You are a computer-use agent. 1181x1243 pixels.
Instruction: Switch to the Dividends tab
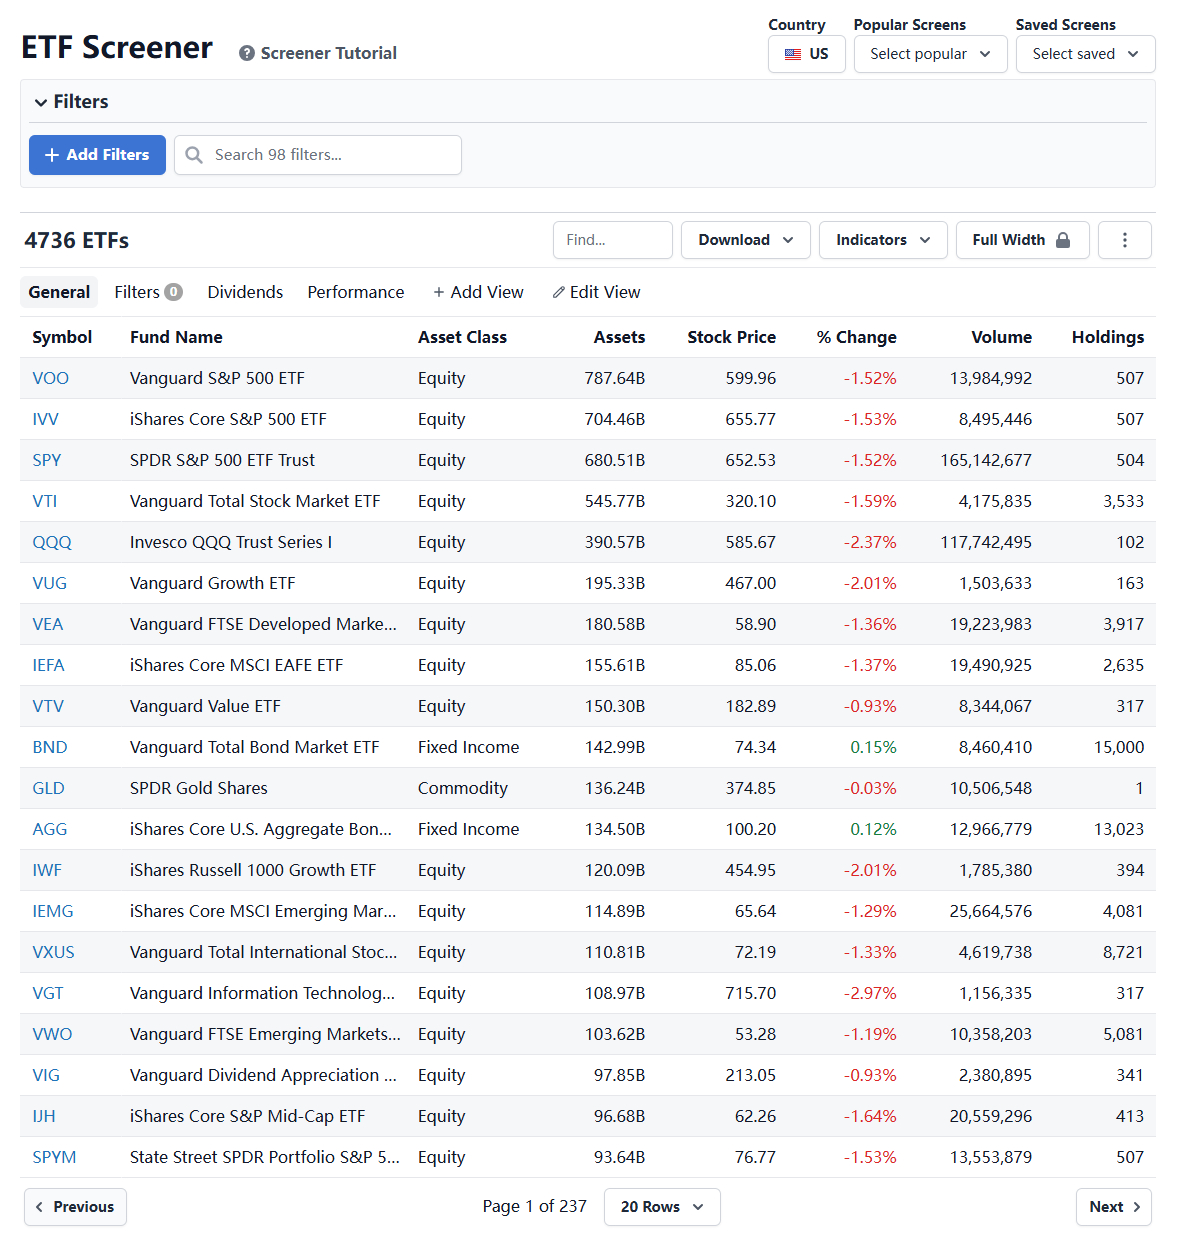coord(245,292)
